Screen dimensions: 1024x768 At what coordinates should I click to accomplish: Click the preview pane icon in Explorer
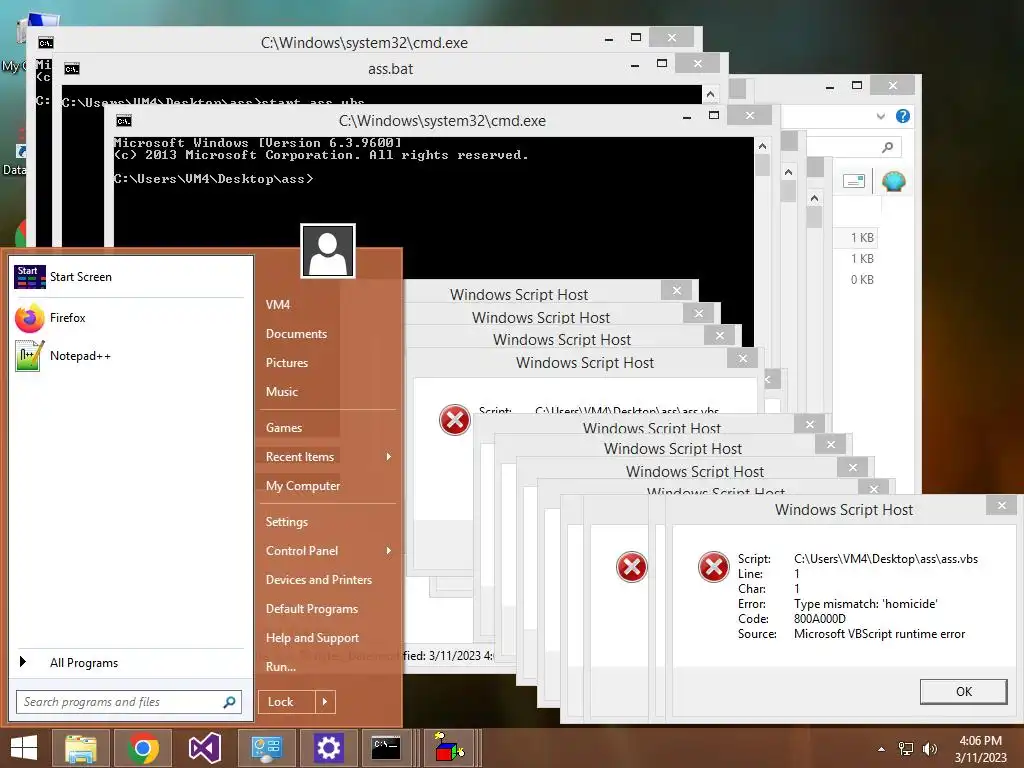tap(854, 181)
